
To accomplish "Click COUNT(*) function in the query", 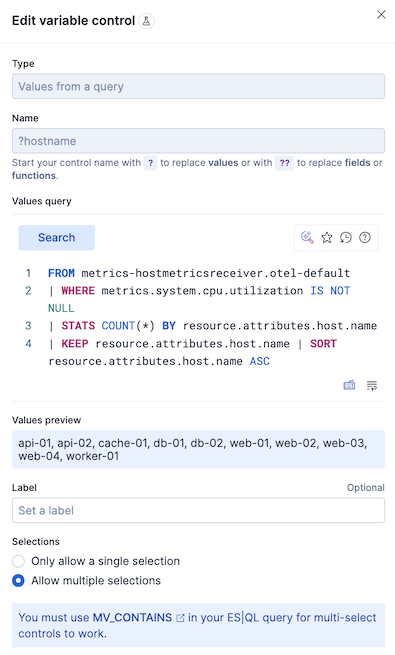I will point(128,326).
